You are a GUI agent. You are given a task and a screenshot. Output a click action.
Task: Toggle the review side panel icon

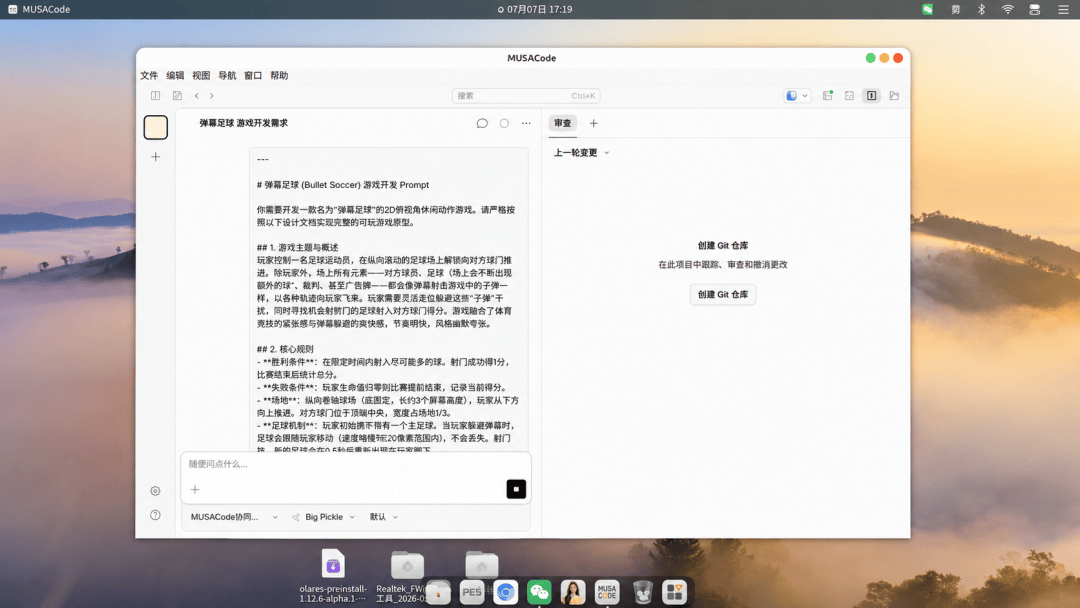pos(871,96)
